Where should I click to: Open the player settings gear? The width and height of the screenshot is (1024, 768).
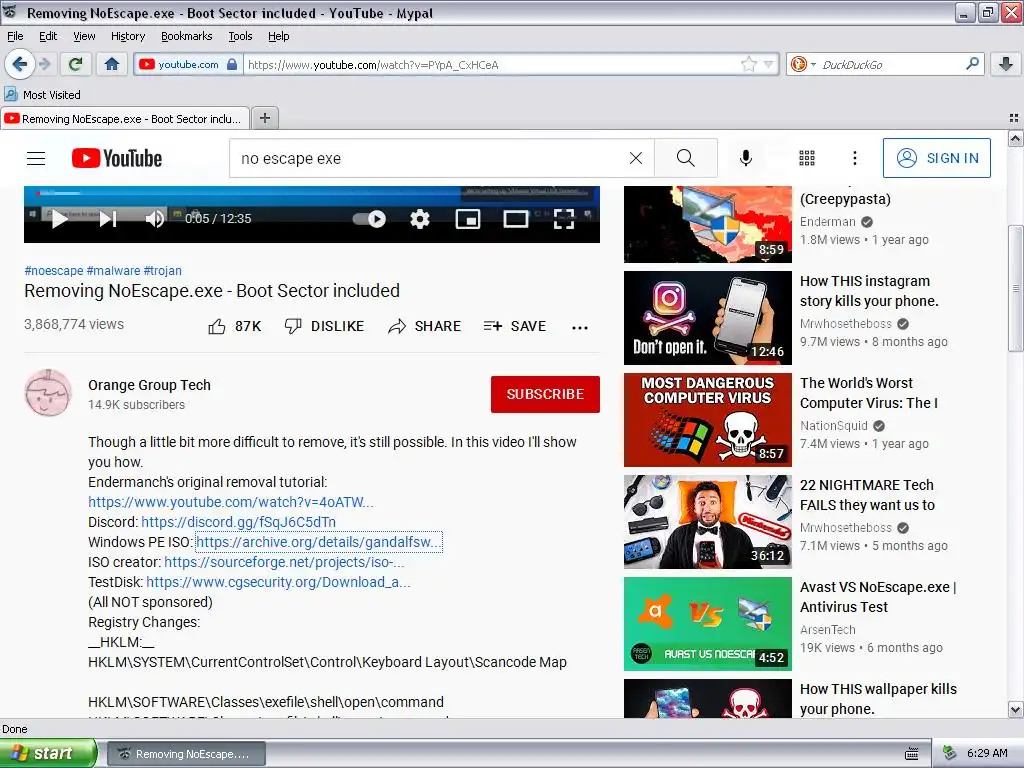click(419, 219)
